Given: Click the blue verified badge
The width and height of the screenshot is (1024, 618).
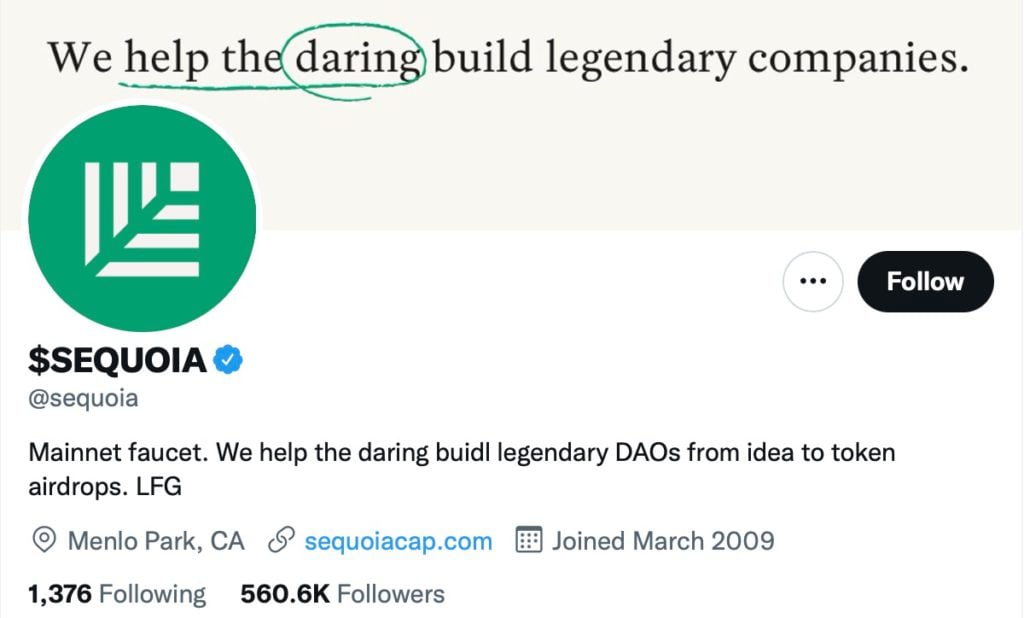Looking at the screenshot, I should 228,360.
